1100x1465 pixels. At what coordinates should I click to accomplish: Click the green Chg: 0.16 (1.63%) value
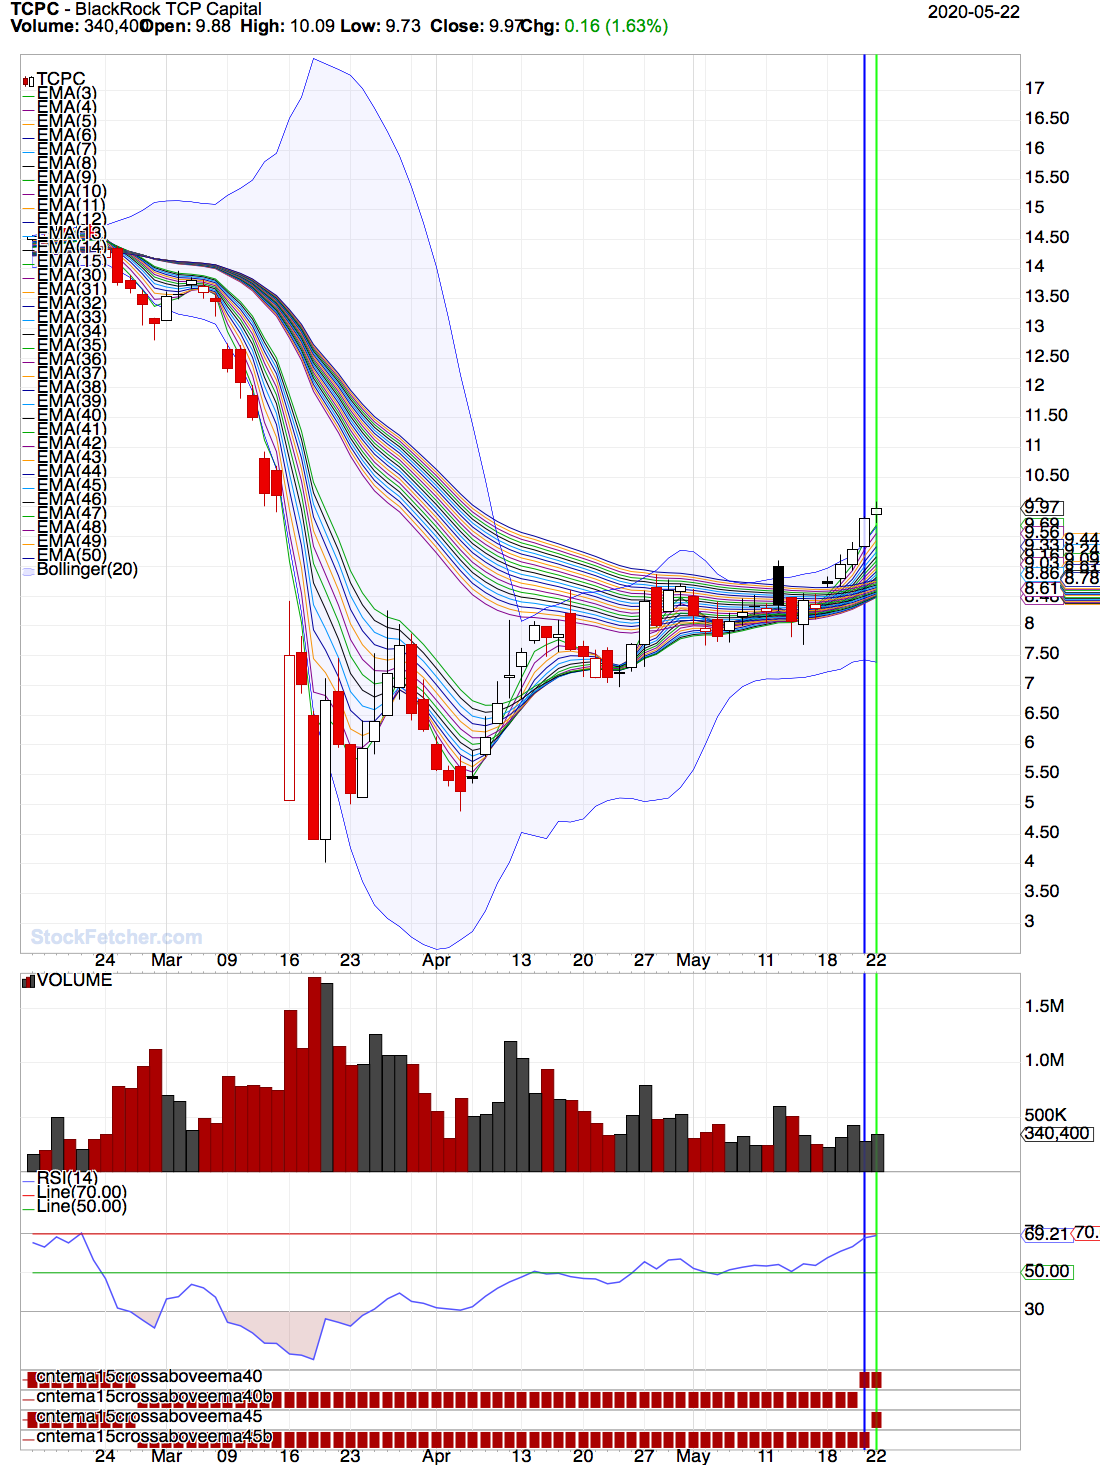[x=594, y=26]
